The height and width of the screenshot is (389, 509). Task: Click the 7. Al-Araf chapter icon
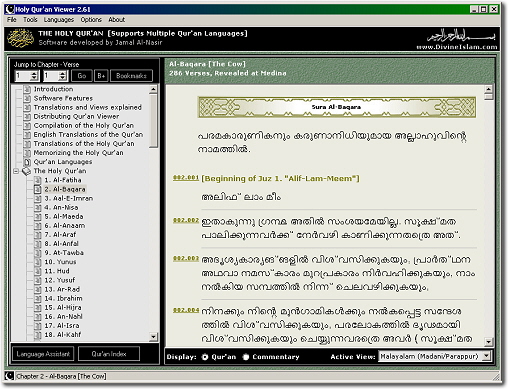coord(38,235)
